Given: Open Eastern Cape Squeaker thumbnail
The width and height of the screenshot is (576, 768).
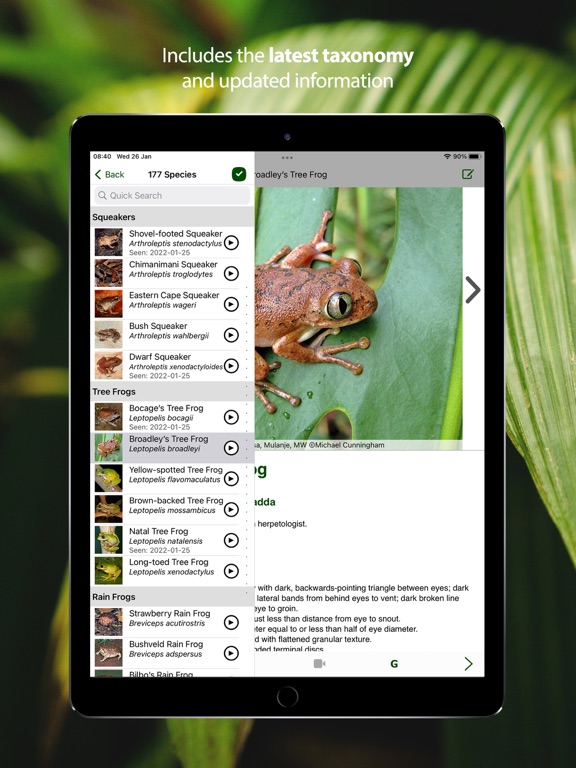Looking at the screenshot, I should 109,304.
